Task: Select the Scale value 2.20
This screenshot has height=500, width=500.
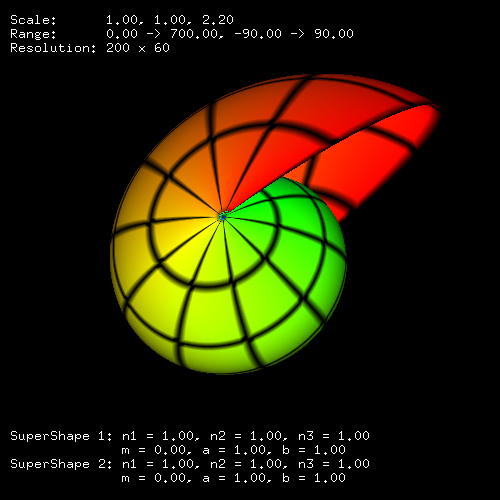Action: [218, 20]
